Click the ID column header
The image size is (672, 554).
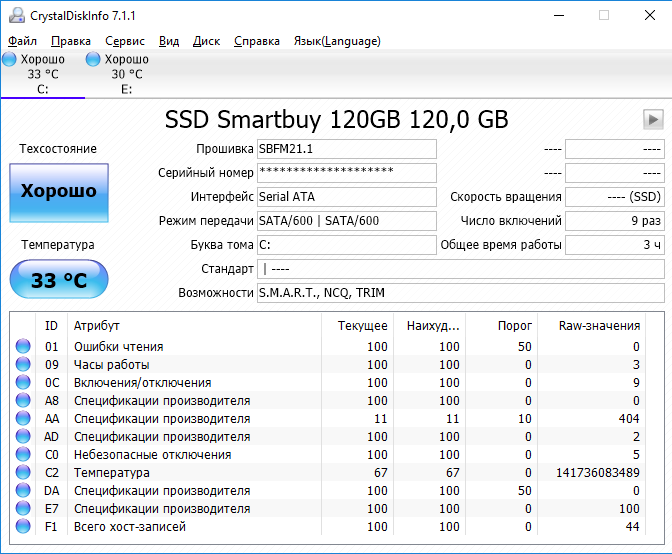(51, 326)
